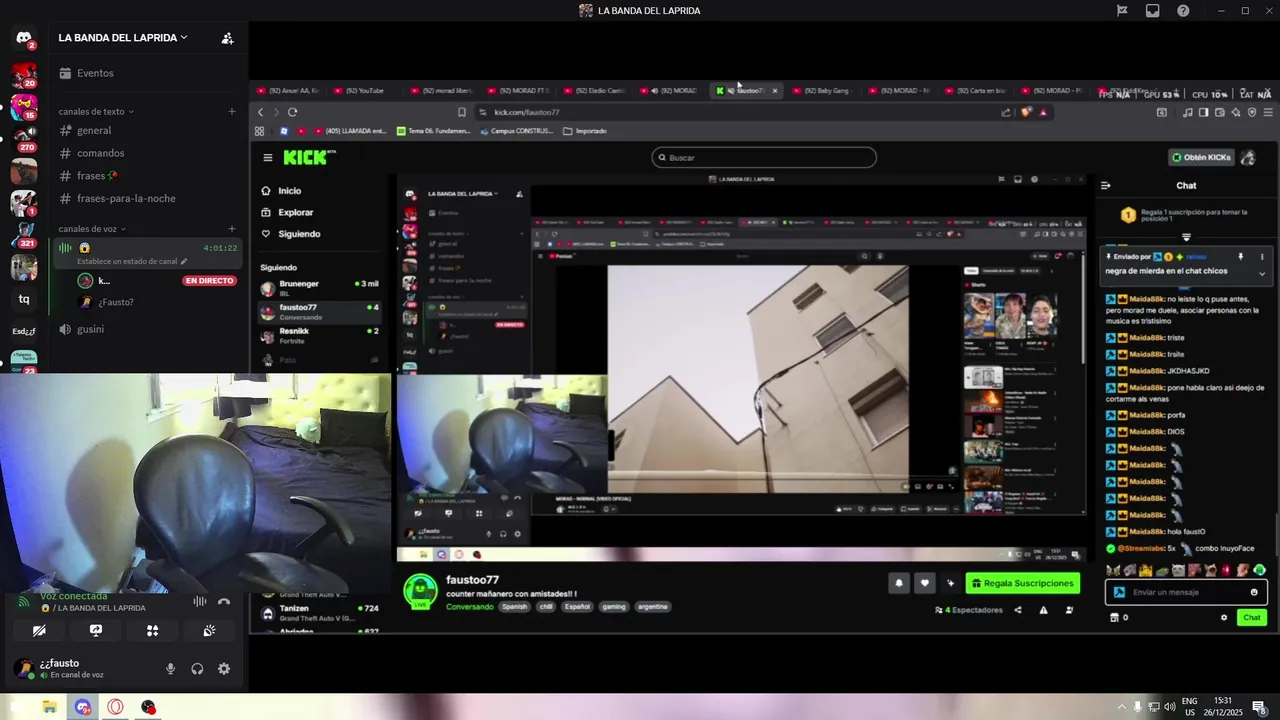Expand LA BANDA DEL LAPRIDA server menu

tap(123, 38)
